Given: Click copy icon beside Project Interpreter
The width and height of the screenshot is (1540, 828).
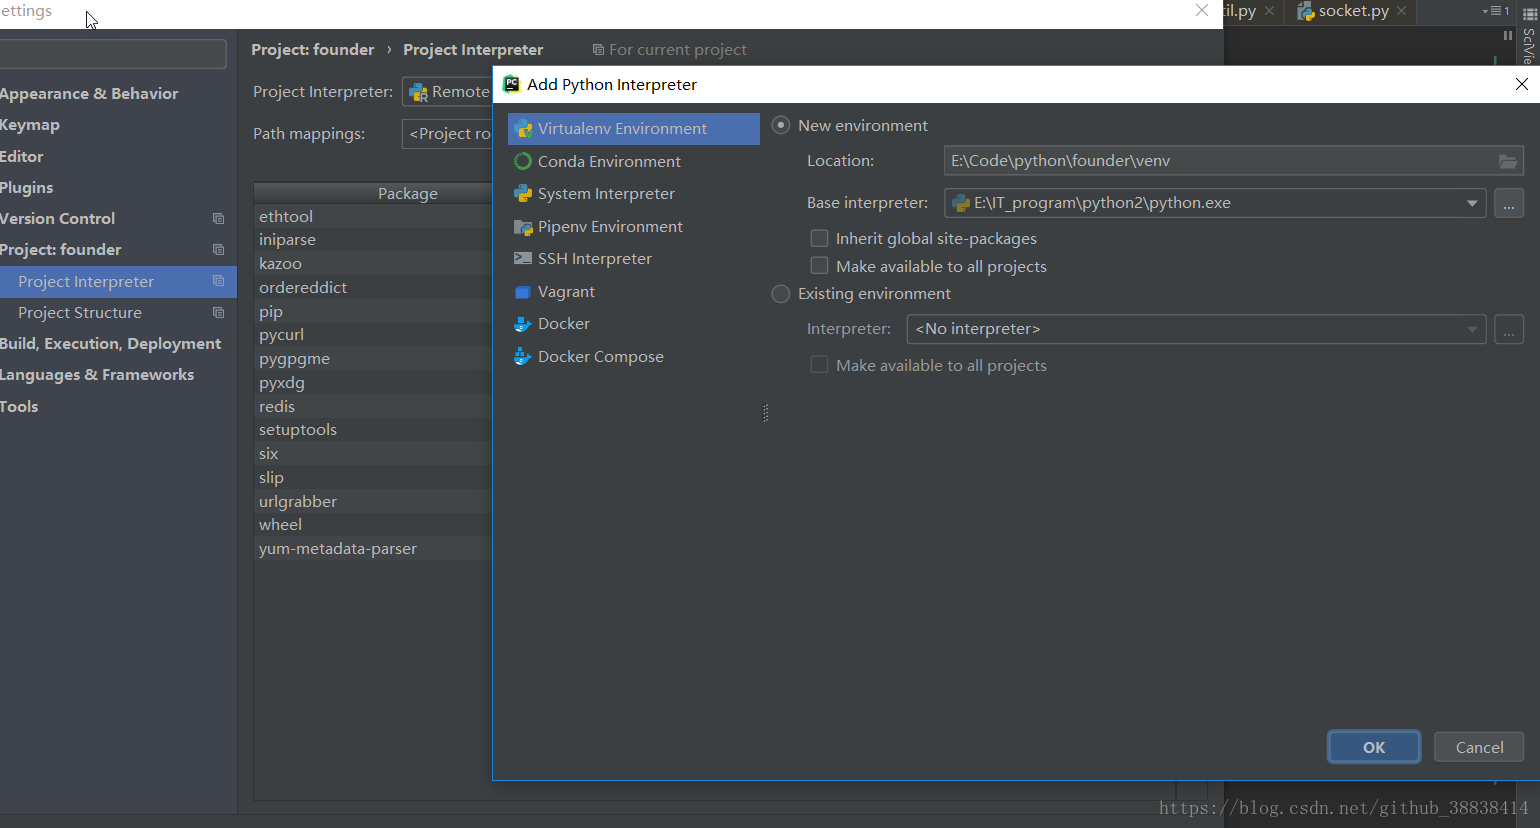Looking at the screenshot, I should 218,281.
